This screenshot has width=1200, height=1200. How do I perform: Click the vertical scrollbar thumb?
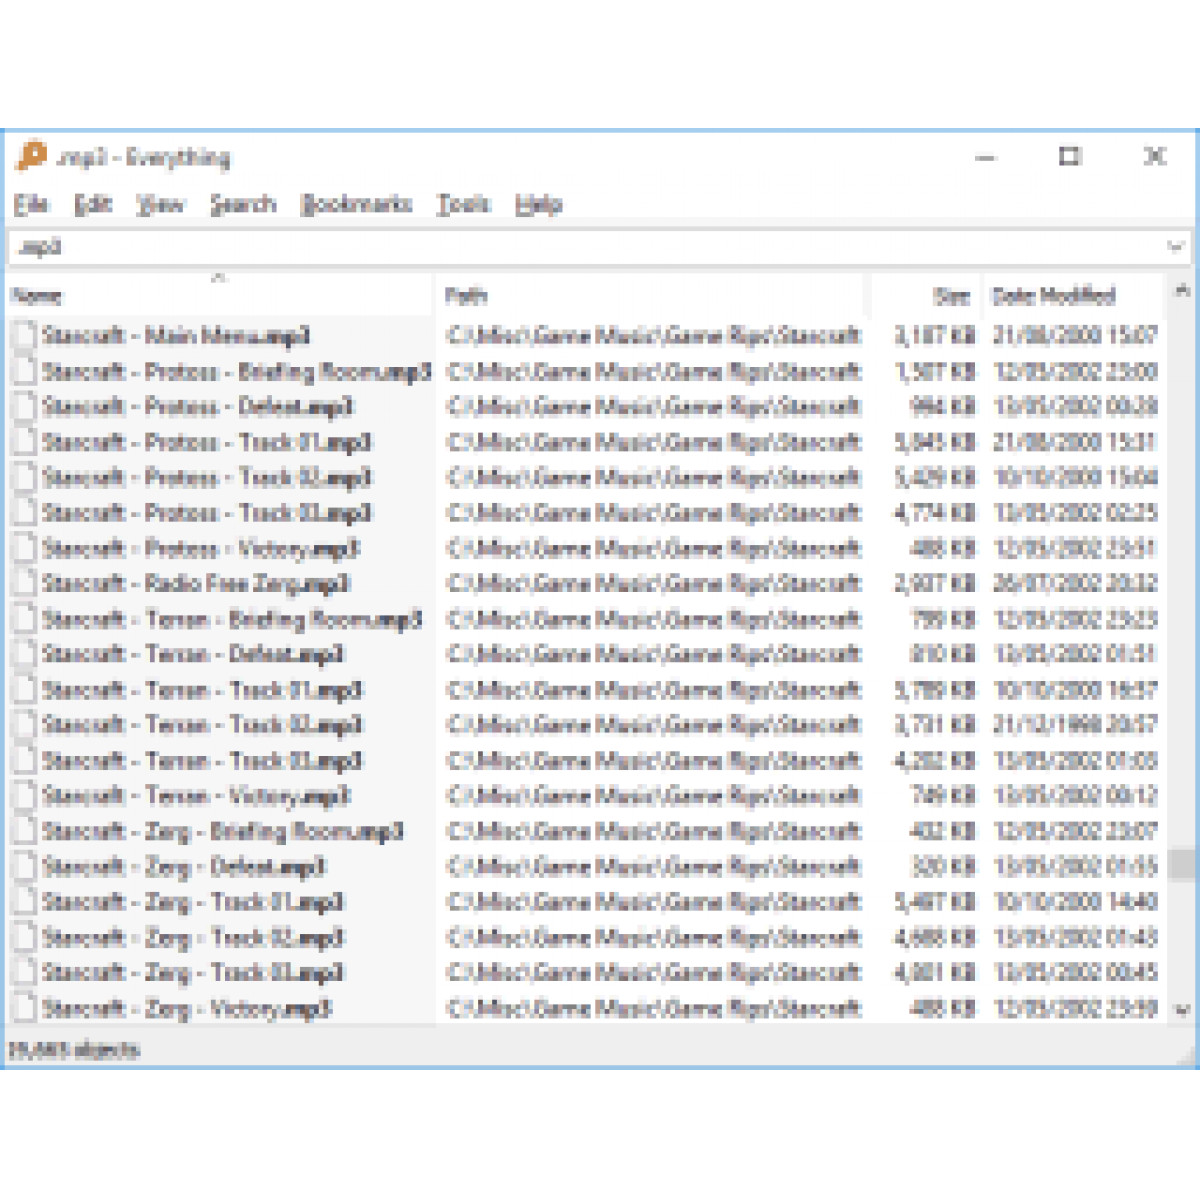1181,863
